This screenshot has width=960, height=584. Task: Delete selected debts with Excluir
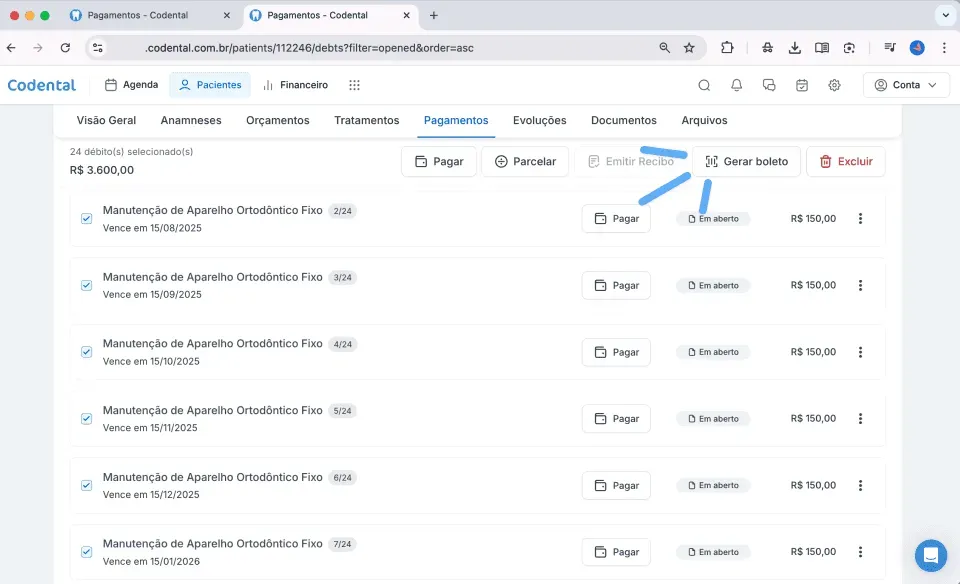tap(846, 162)
